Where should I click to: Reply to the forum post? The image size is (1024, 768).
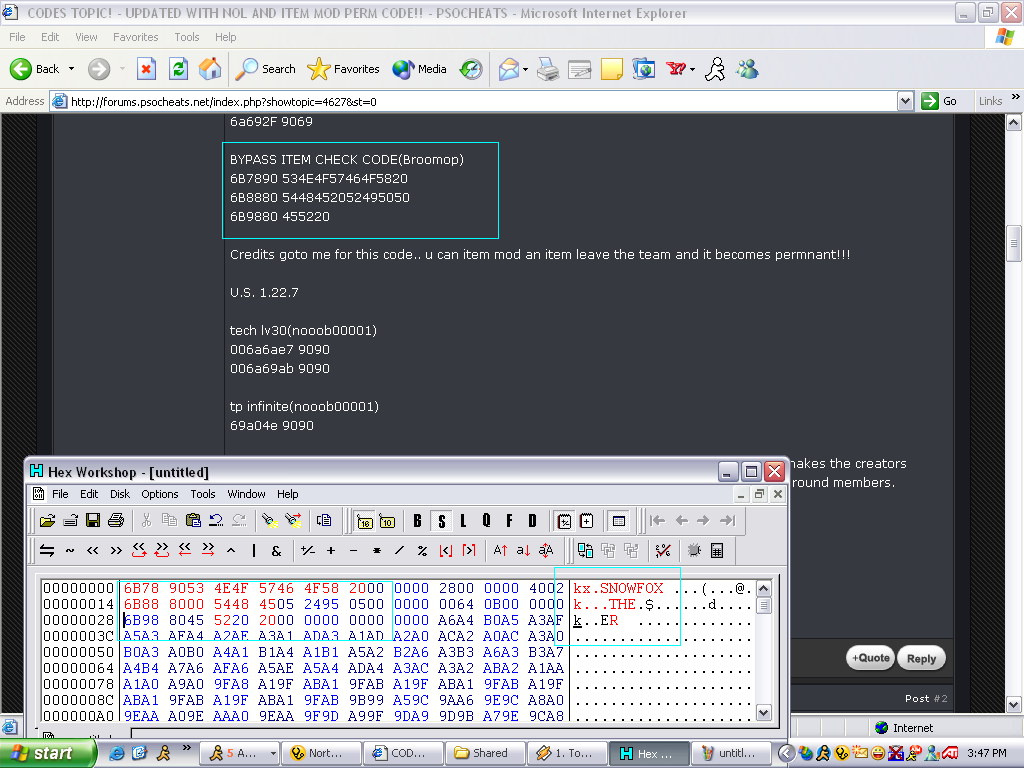[921, 658]
